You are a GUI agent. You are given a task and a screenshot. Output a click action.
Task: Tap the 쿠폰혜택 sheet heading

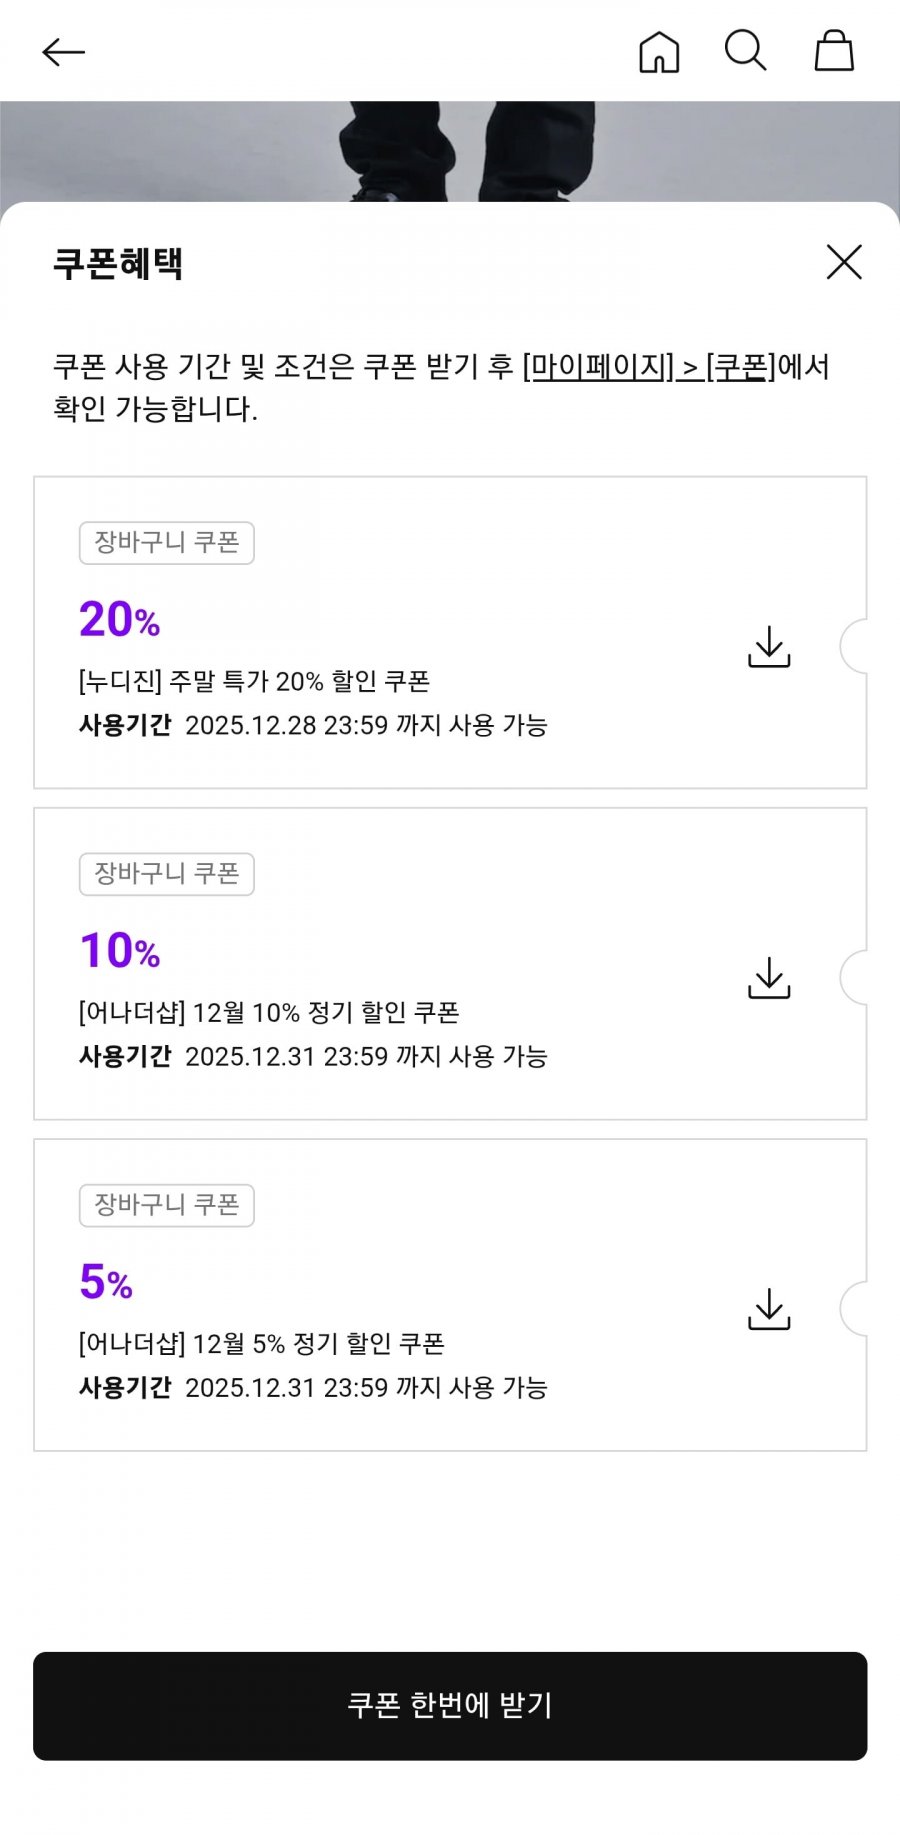tap(118, 264)
